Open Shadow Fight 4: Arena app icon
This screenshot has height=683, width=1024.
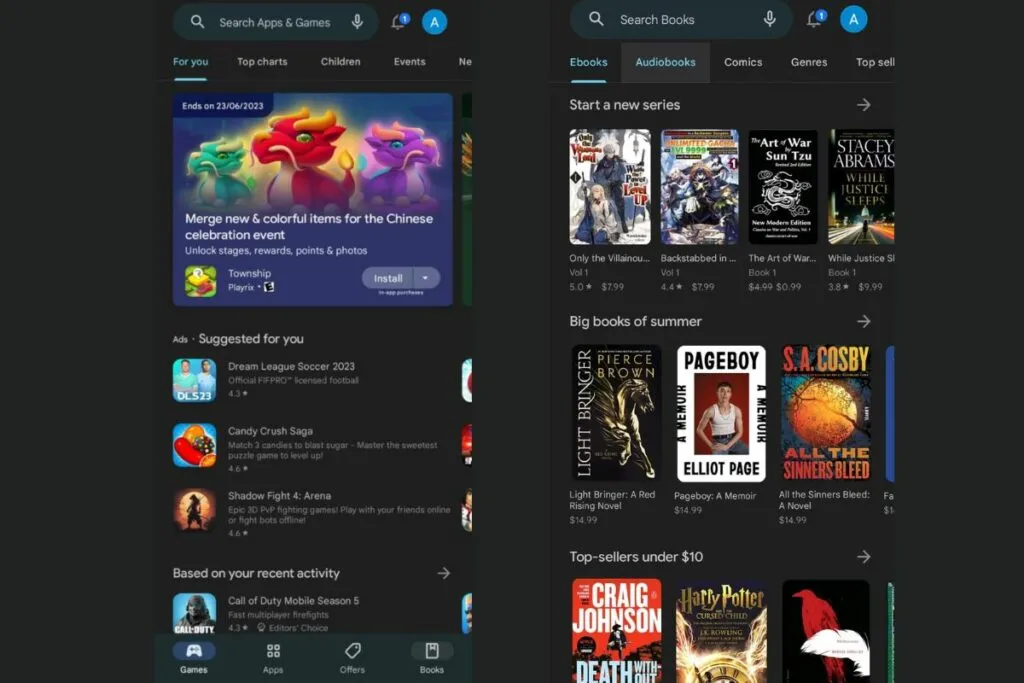[195, 510]
